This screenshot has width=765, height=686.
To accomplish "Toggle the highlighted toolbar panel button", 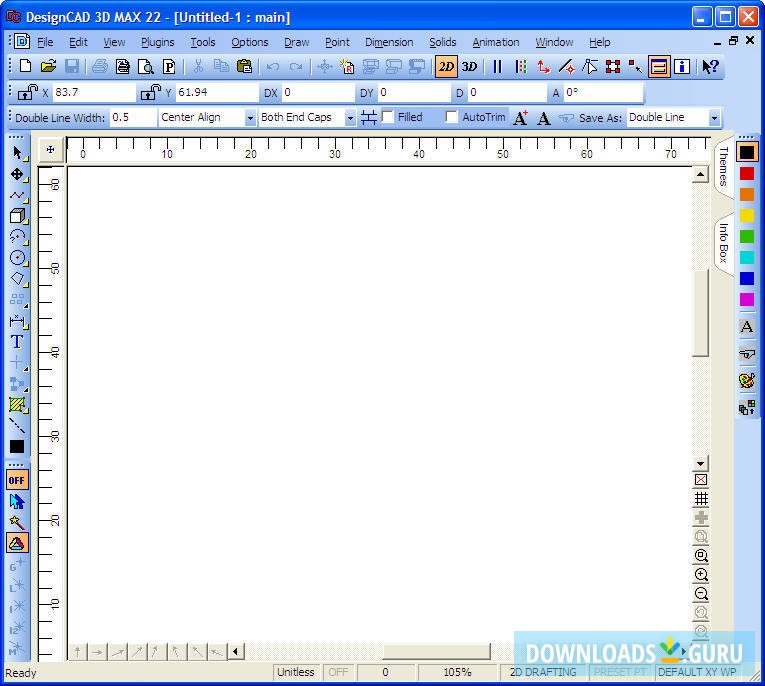I will point(659,66).
